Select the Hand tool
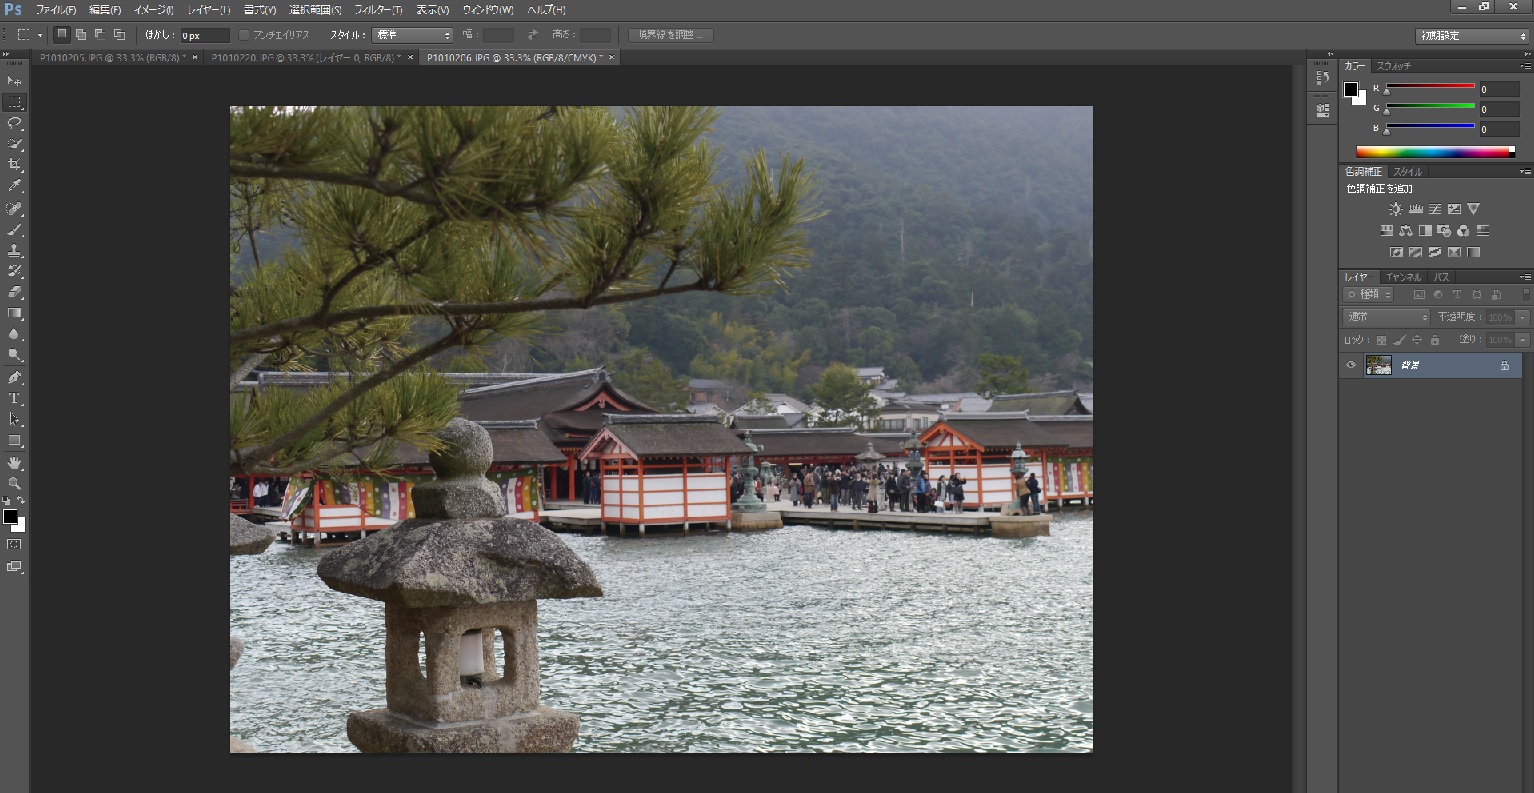This screenshot has height=793, width=1534. click(15, 463)
